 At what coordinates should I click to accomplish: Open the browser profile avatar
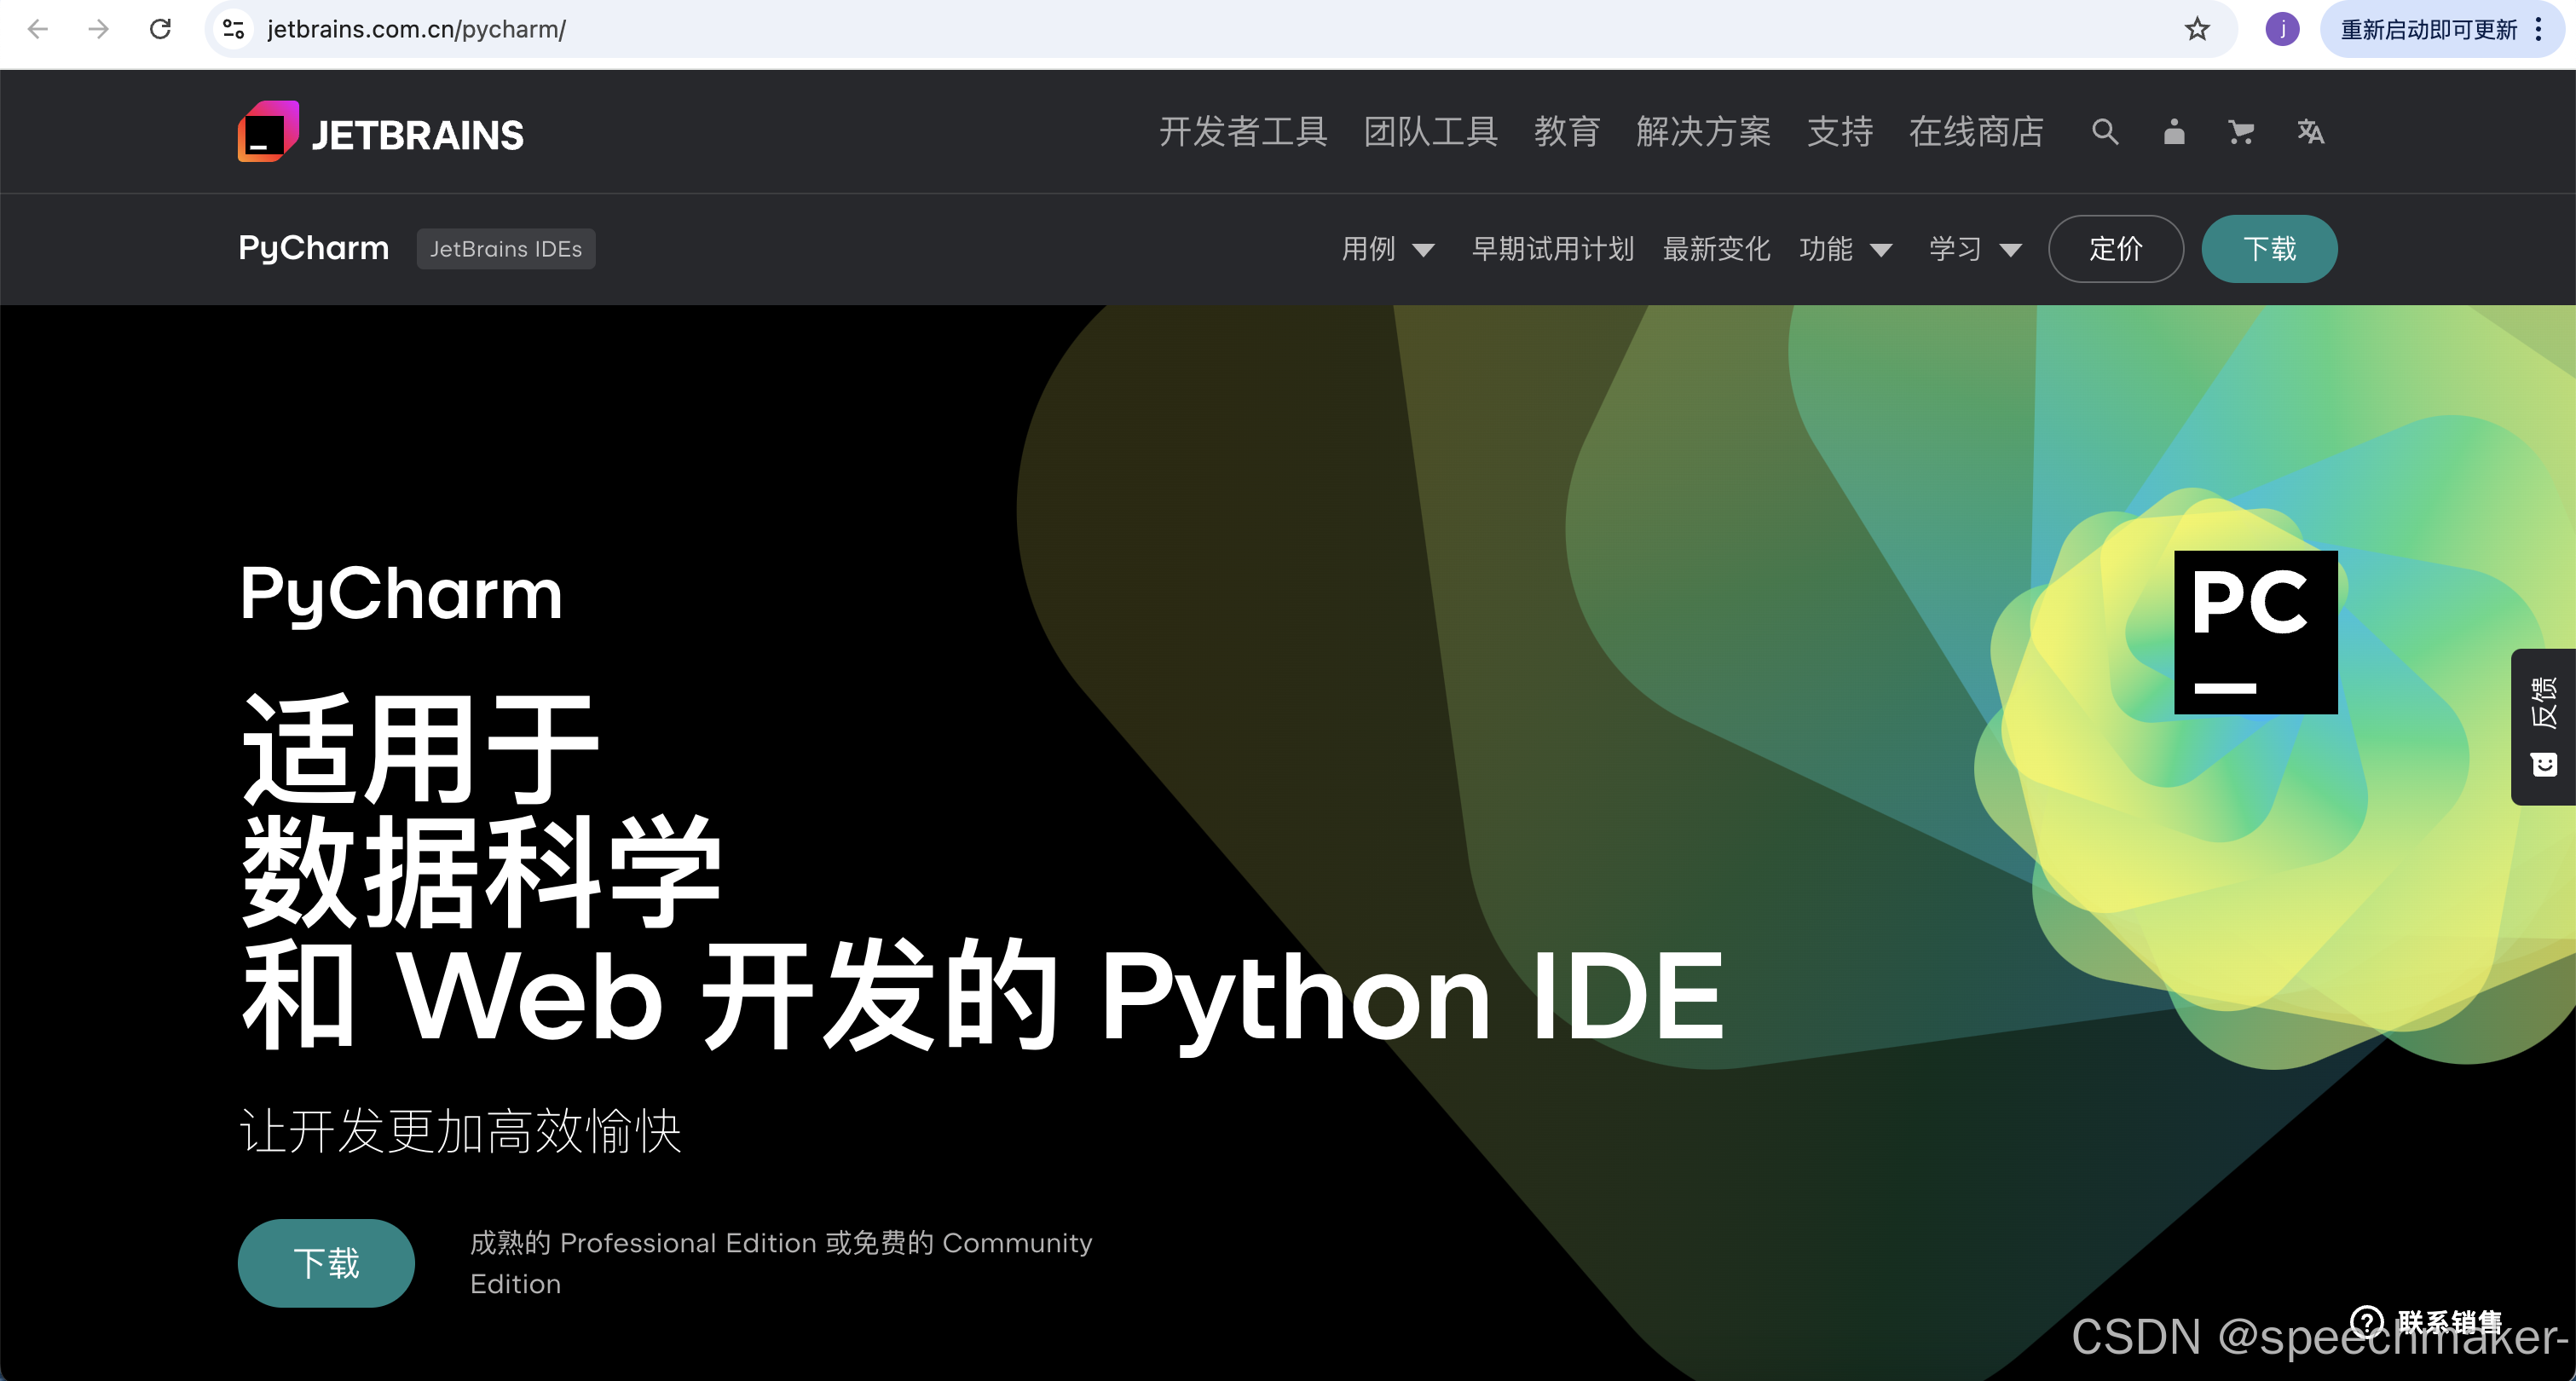coord(2282,29)
